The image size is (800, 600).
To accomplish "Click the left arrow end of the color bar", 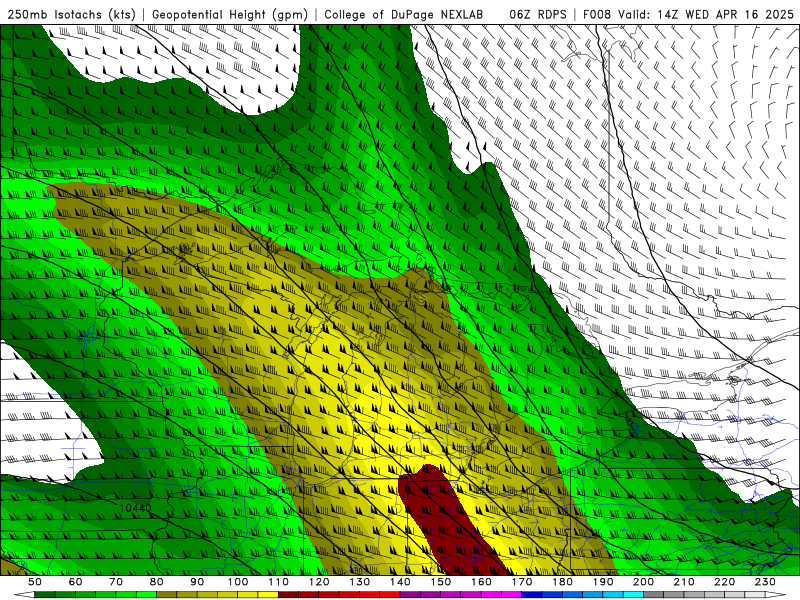I will [x=24, y=595].
